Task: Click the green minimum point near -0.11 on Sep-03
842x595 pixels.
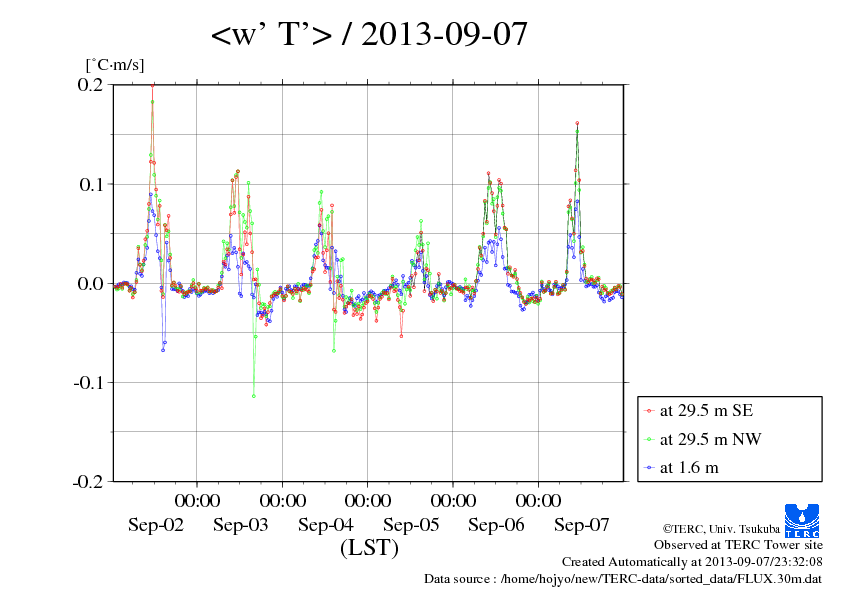Action: tap(253, 396)
